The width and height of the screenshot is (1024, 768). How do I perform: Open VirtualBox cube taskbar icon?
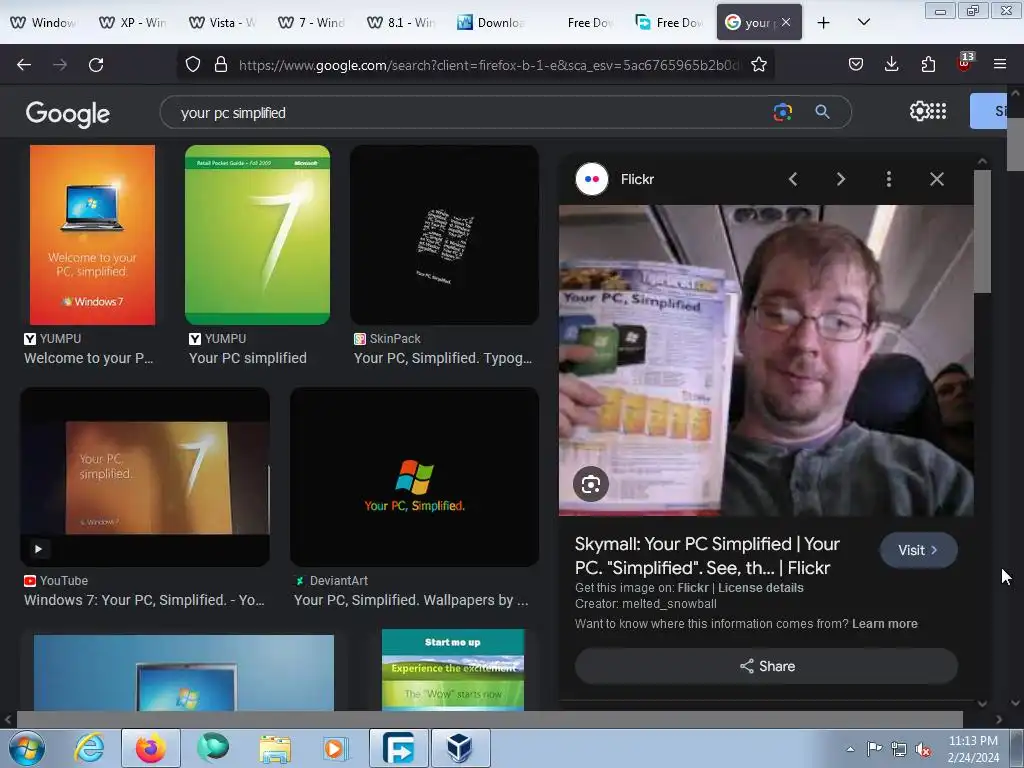tap(460, 748)
